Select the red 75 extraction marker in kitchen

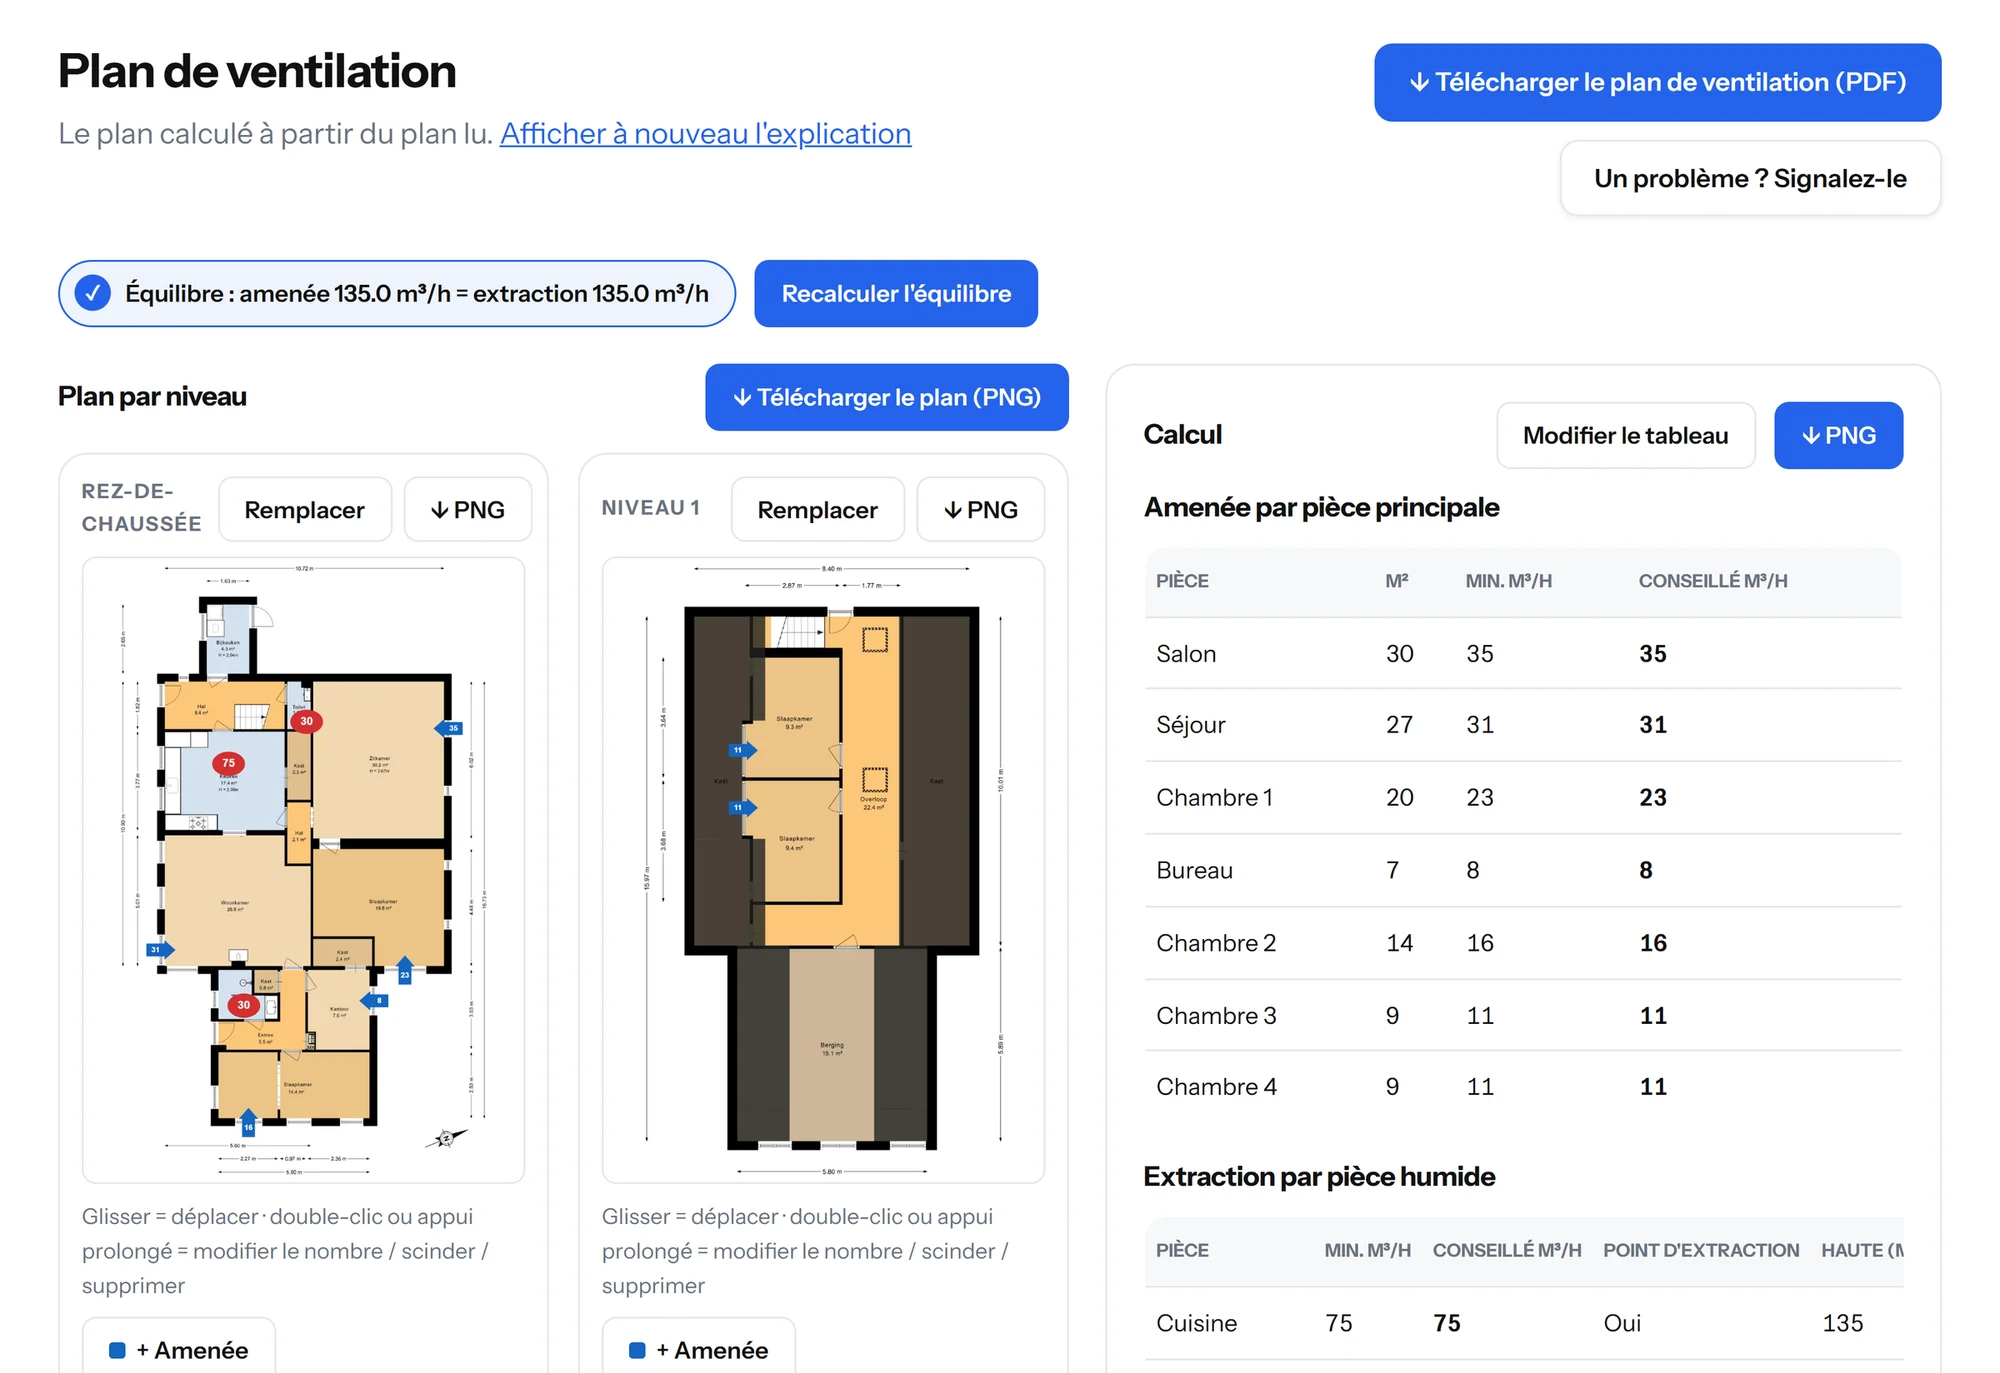pos(228,763)
